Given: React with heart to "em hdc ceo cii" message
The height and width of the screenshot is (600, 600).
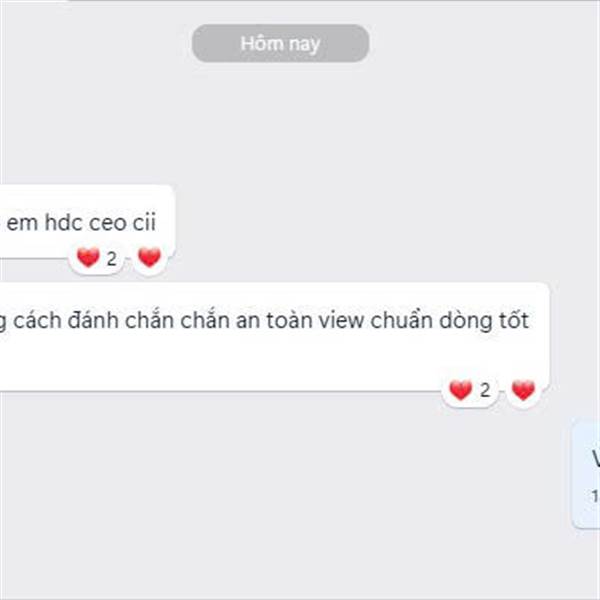Looking at the screenshot, I should tap(149, 258).
